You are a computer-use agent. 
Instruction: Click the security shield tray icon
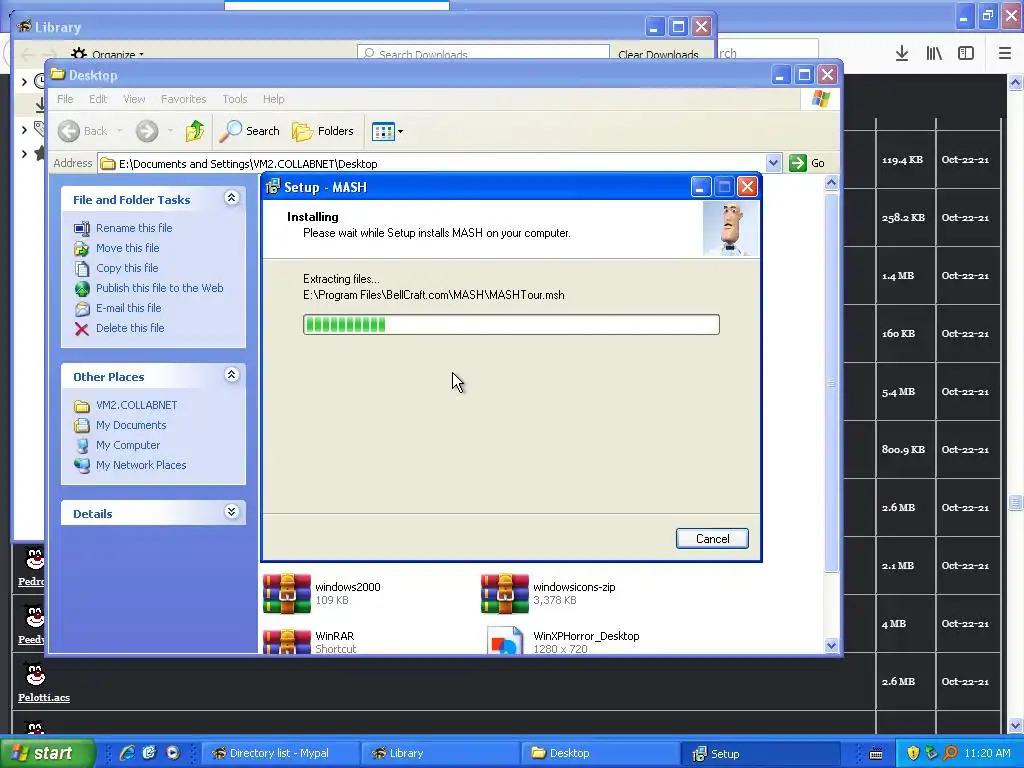tap(913, 753)
